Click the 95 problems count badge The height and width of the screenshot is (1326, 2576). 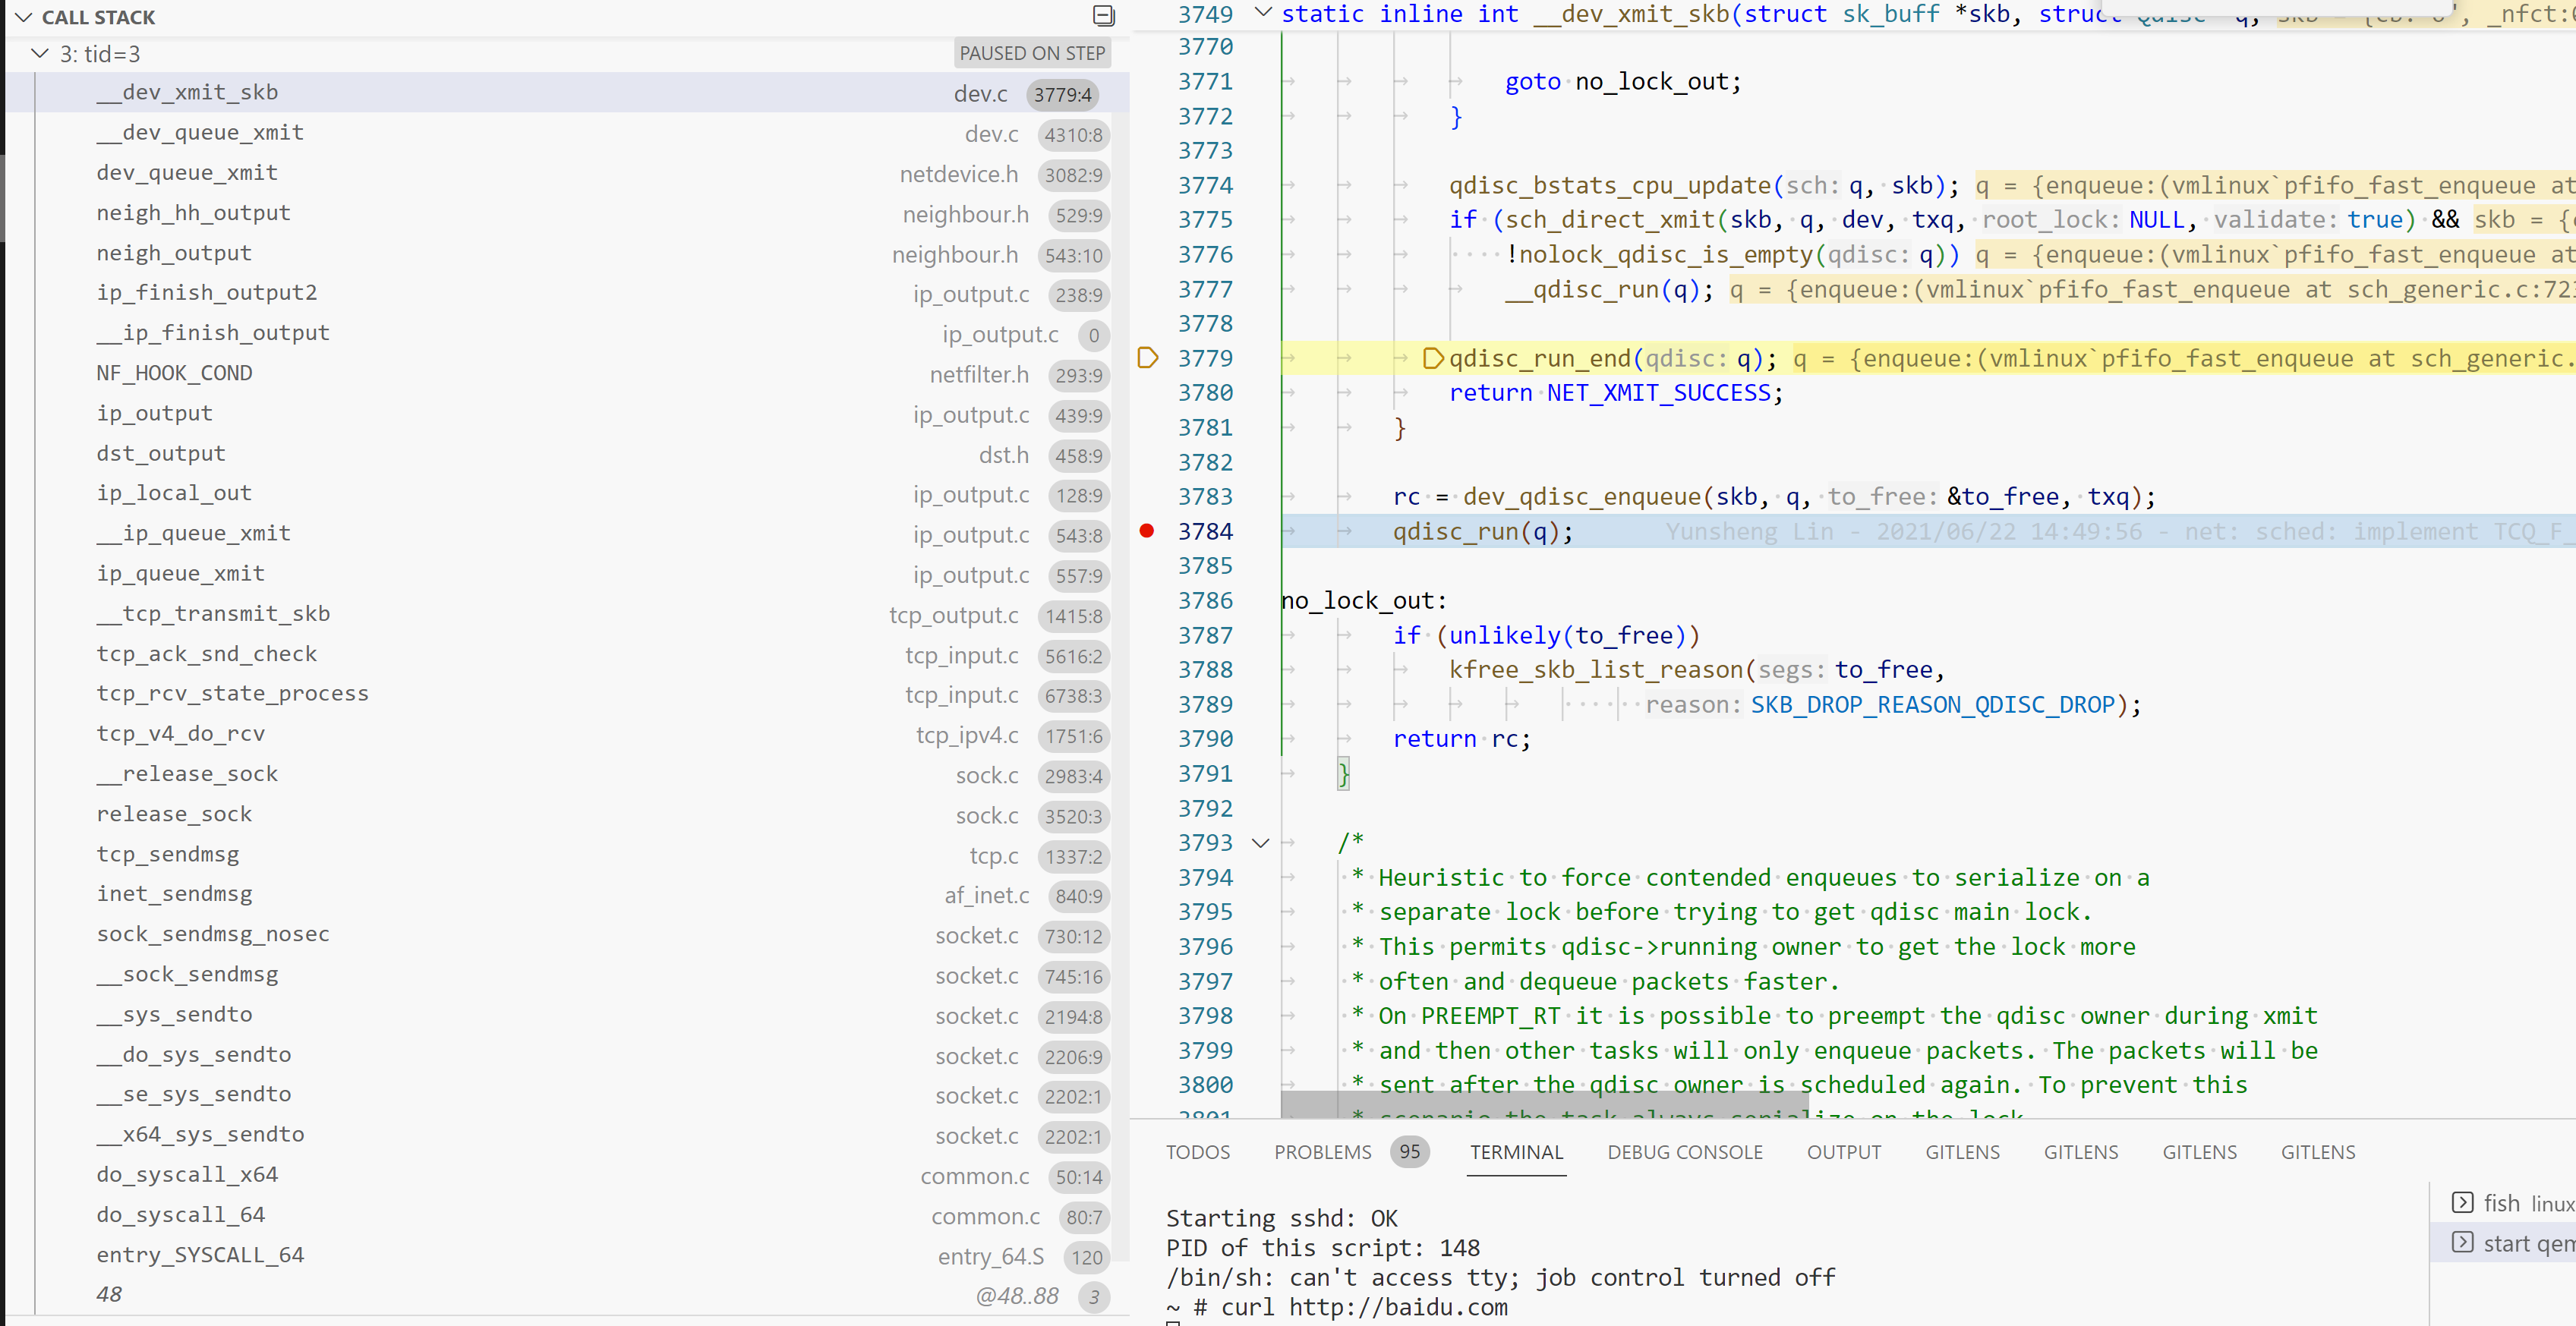point(1409,1152)
